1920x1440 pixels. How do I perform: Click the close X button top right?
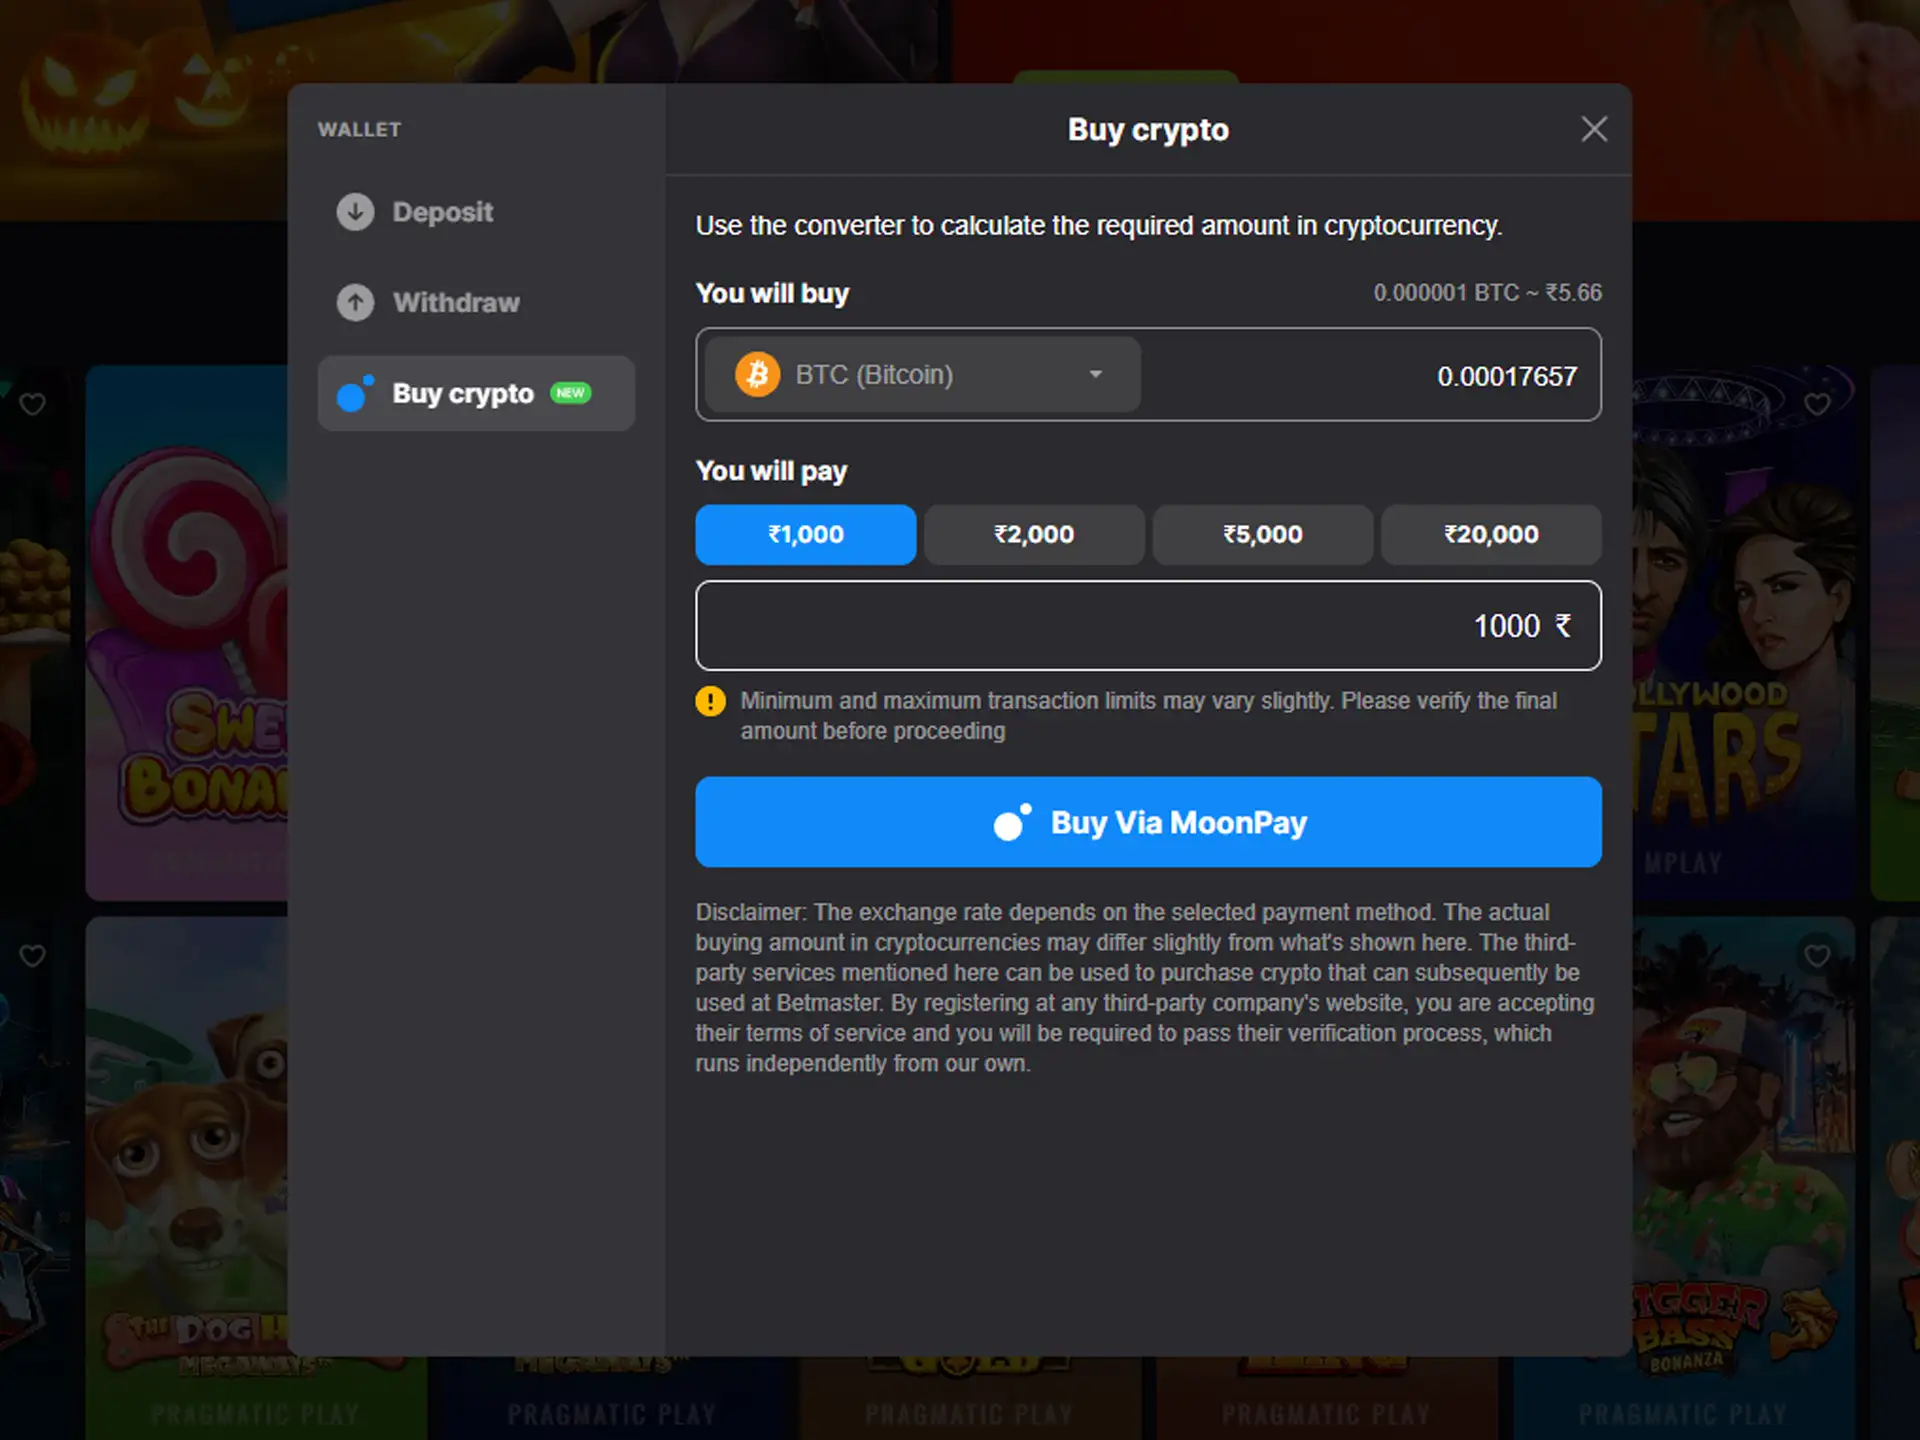1595,129
